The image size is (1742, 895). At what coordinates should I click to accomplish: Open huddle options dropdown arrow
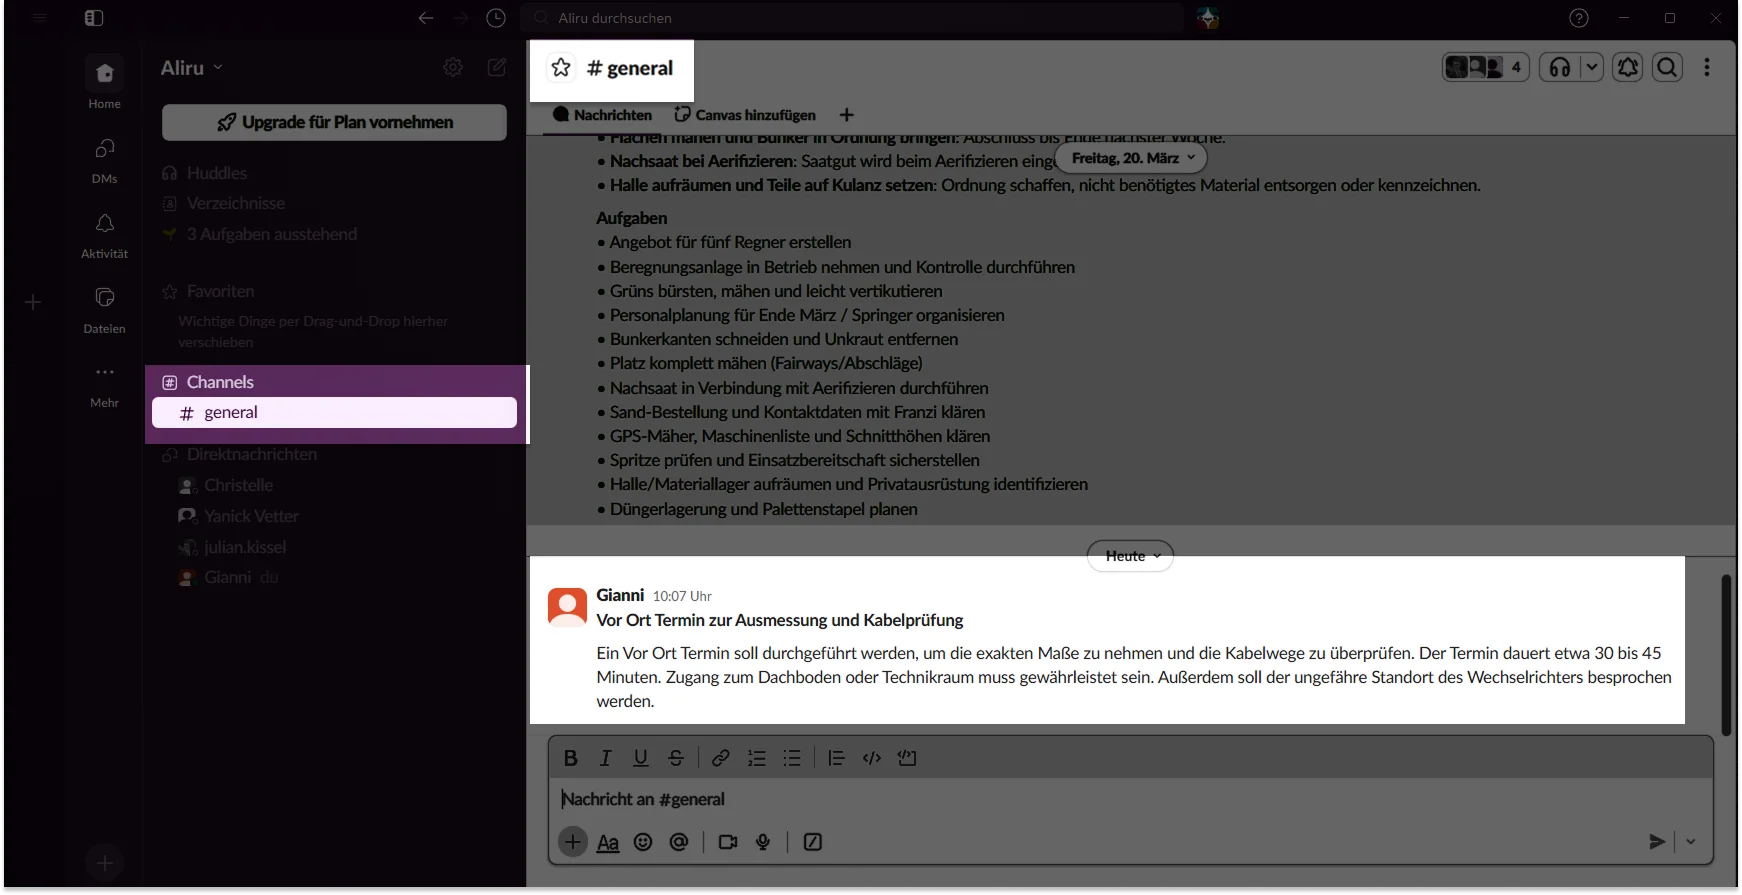[x=1591, y=67]
